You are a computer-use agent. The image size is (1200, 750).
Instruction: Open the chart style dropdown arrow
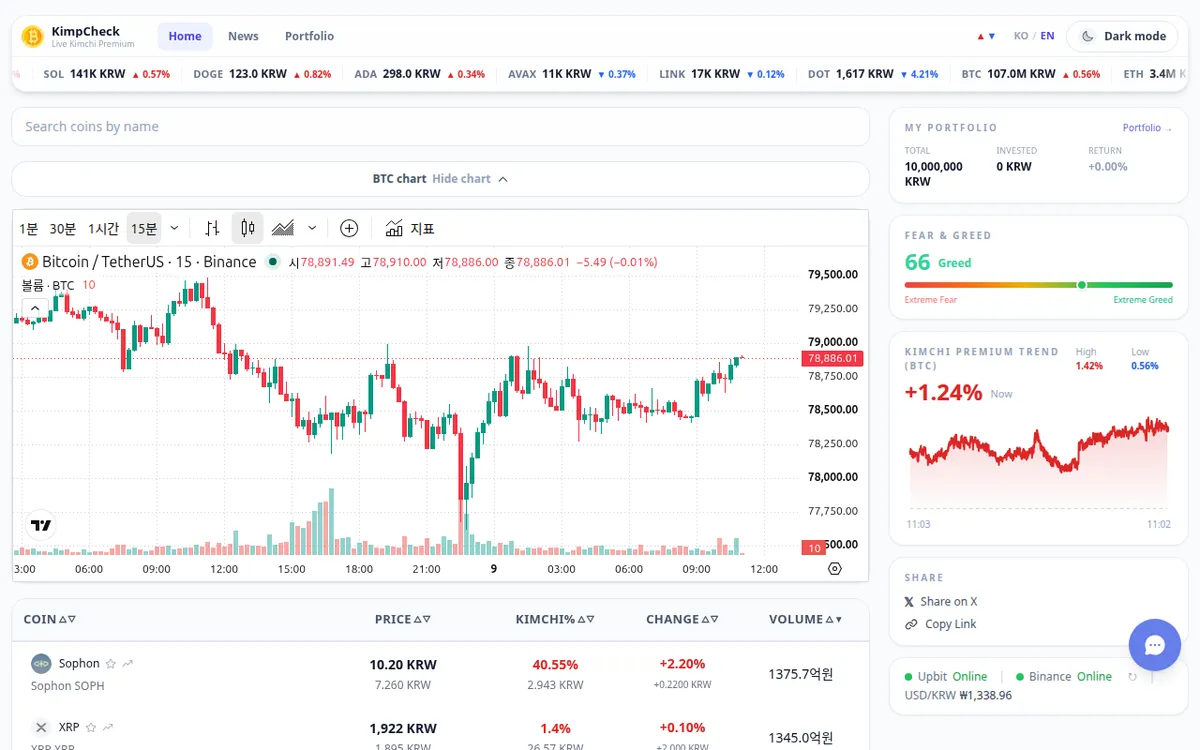(x=312, y=229)
